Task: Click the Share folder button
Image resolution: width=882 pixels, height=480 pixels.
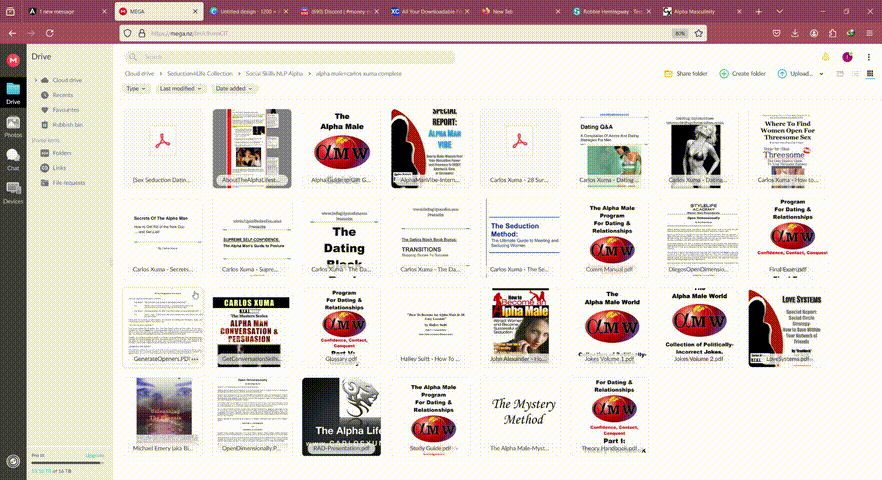Action: click(686, 74)
